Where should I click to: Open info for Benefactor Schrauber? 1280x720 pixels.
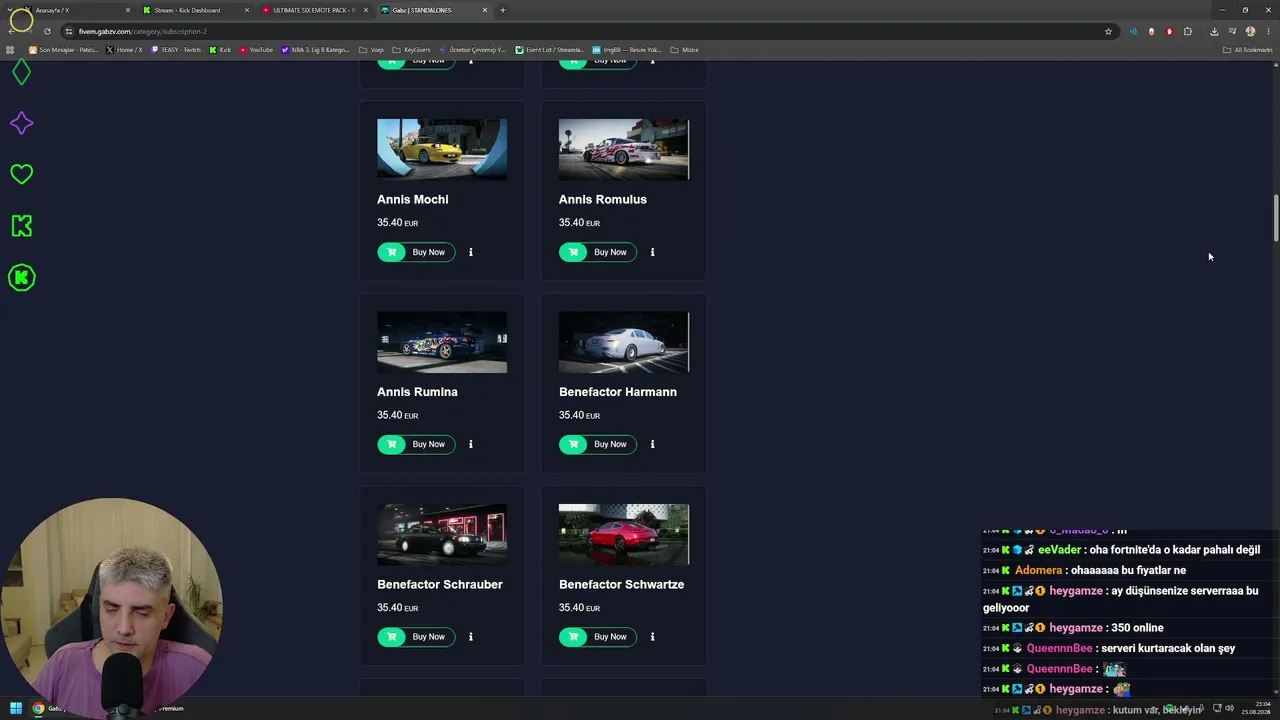click(x=471, y=636)
